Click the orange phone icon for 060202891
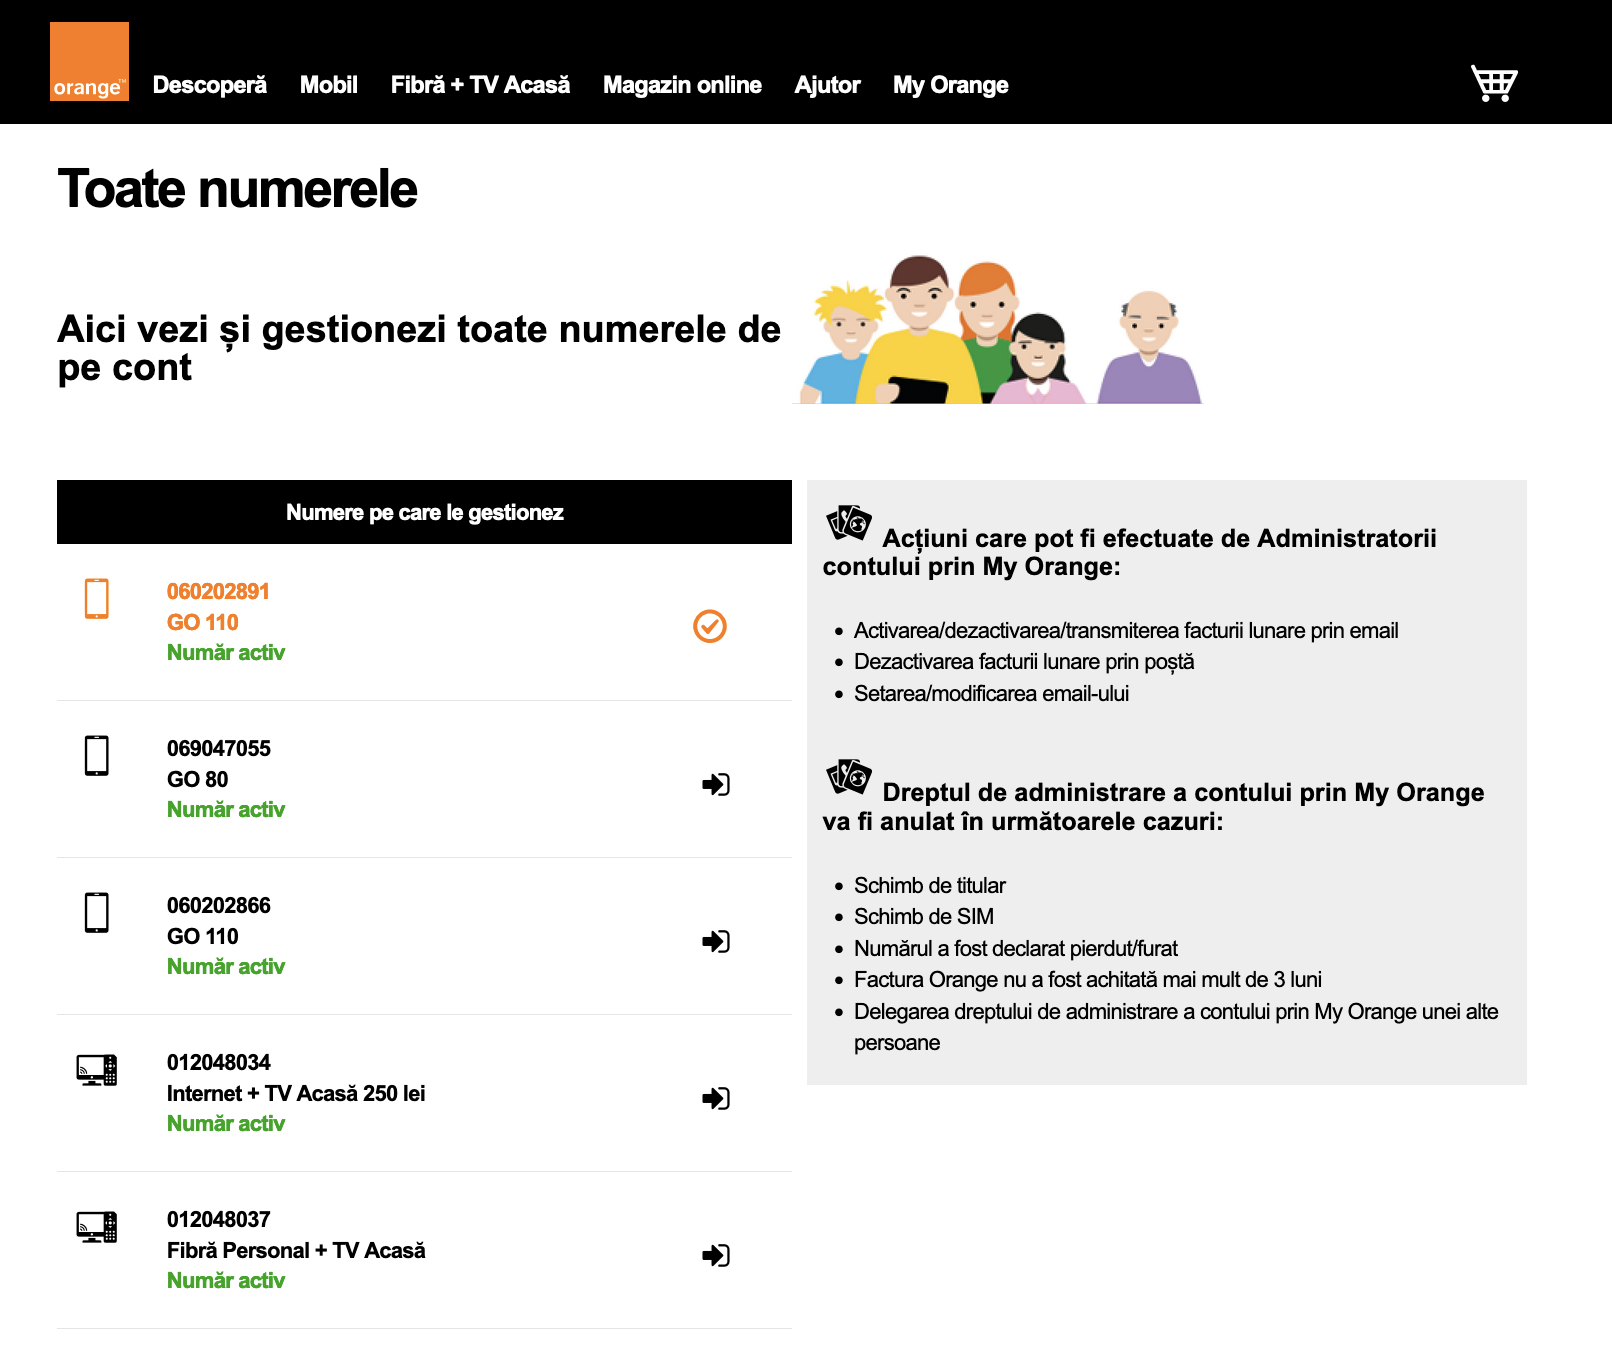1612x1366 pixels. tap(97, 598)
